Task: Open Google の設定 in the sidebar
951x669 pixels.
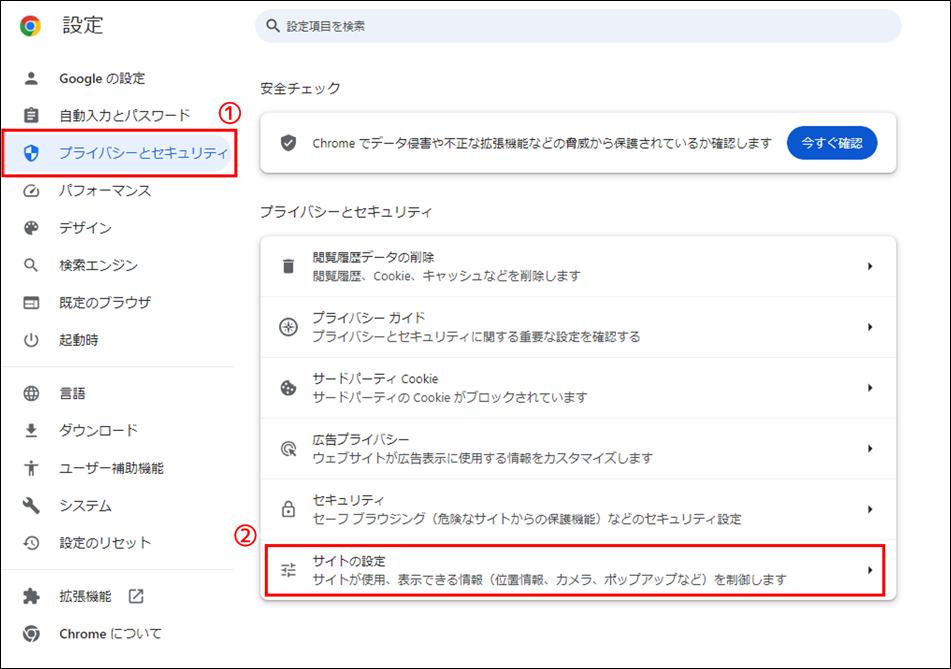Action: [102, 78]
